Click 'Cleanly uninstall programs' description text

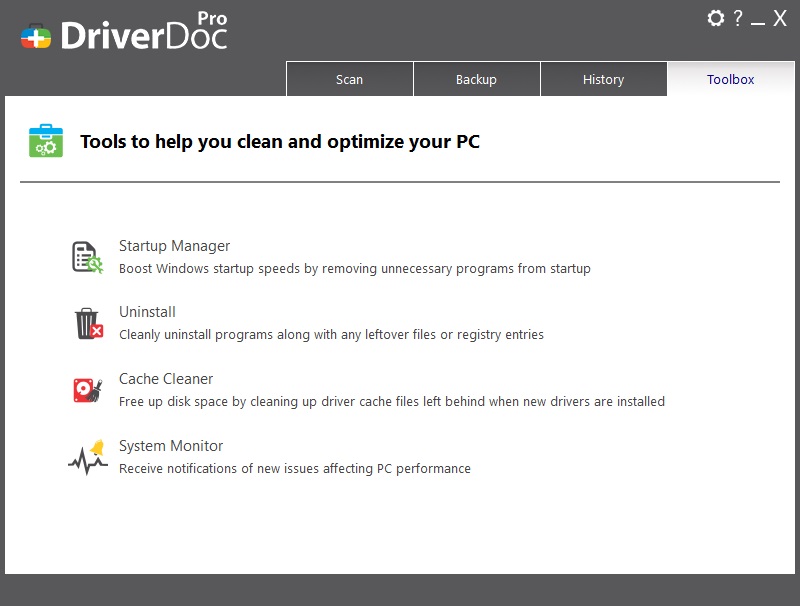pos(331,335)
